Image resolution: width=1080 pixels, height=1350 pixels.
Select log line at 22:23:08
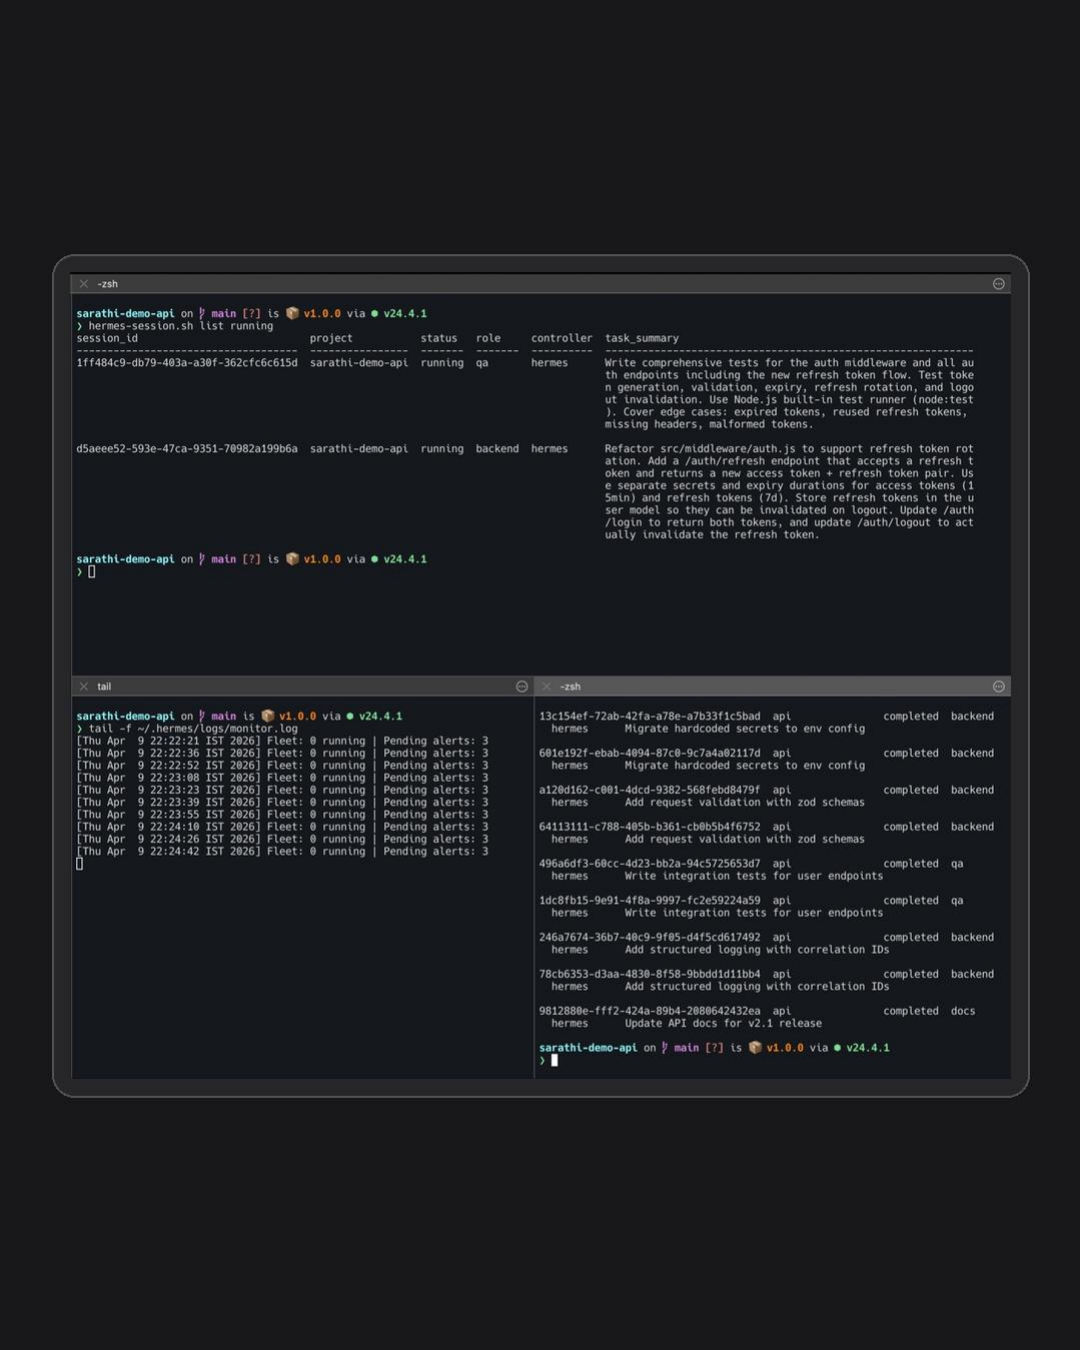(282, 778)
